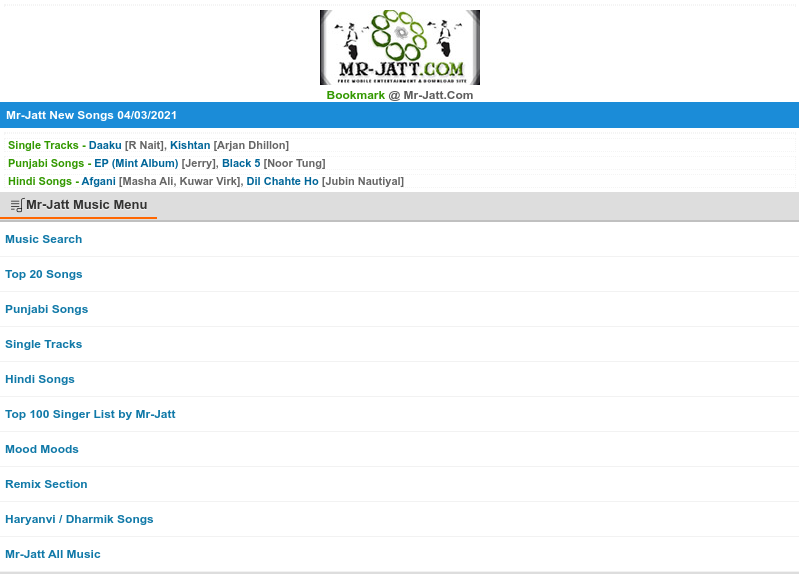Open the Black 5 song link
The width and height of the screenshot is (799, 574).
coord(241,163)
